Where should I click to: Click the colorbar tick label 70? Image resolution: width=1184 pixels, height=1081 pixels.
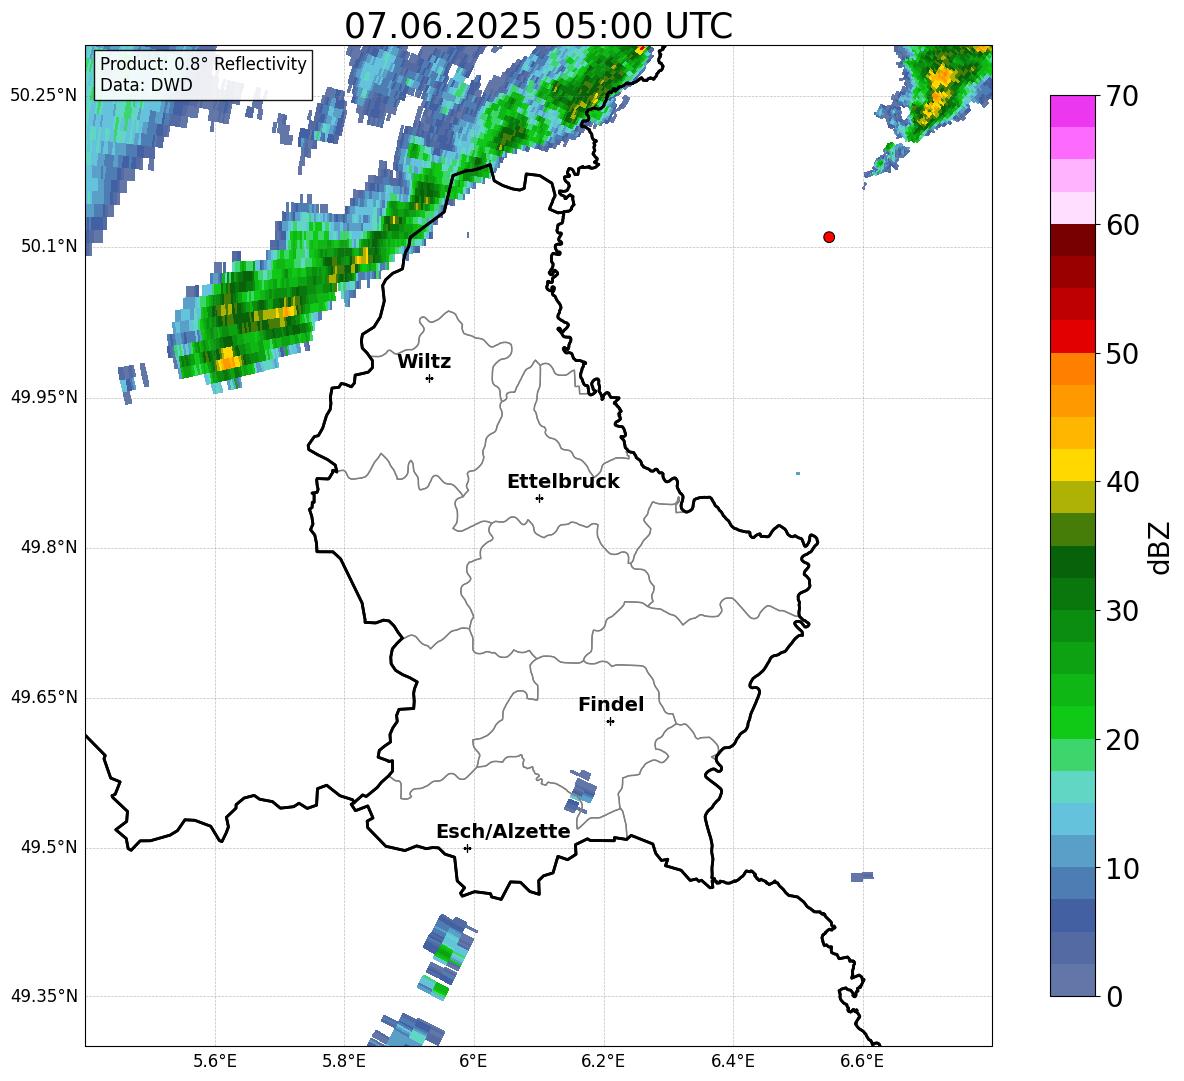[1122, 97]
